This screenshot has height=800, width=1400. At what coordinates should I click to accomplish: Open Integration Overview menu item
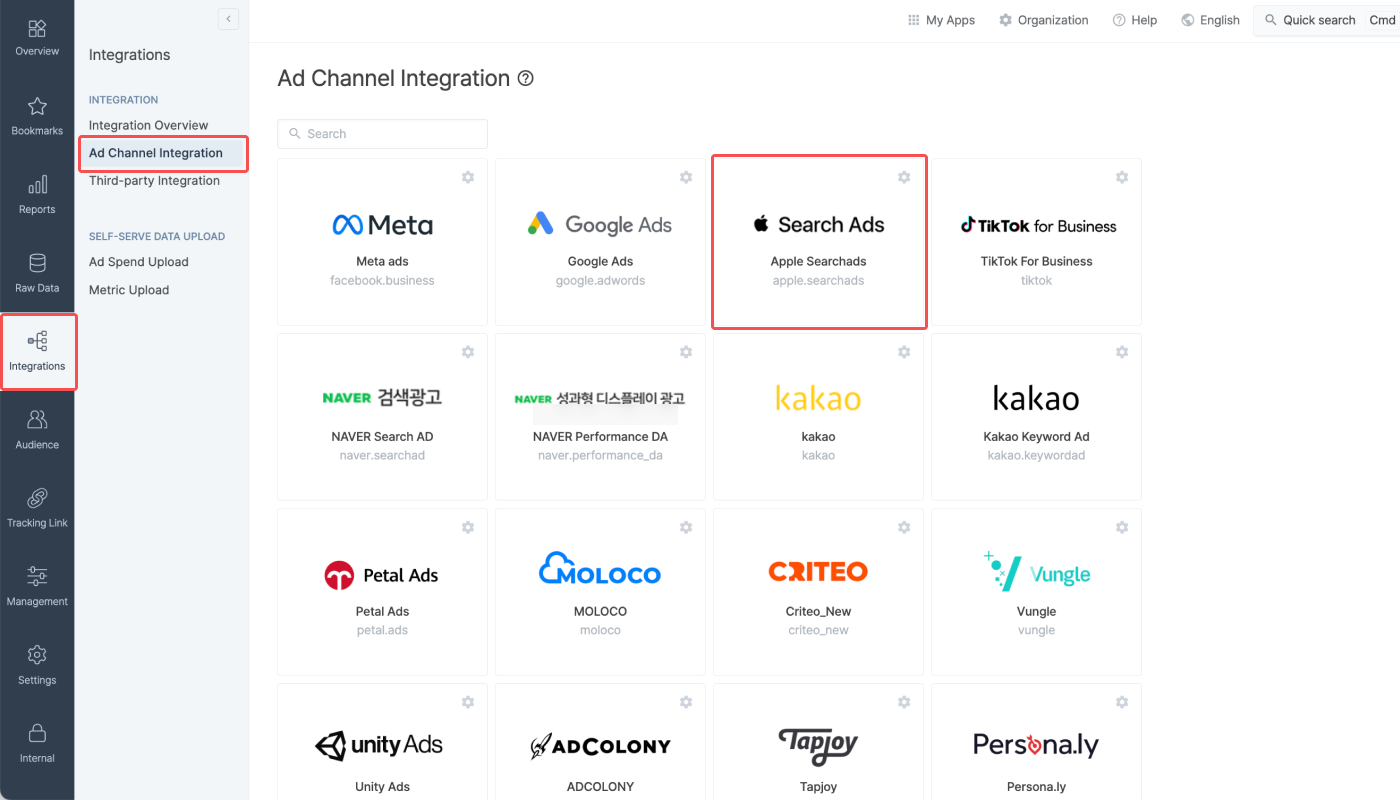149,125
